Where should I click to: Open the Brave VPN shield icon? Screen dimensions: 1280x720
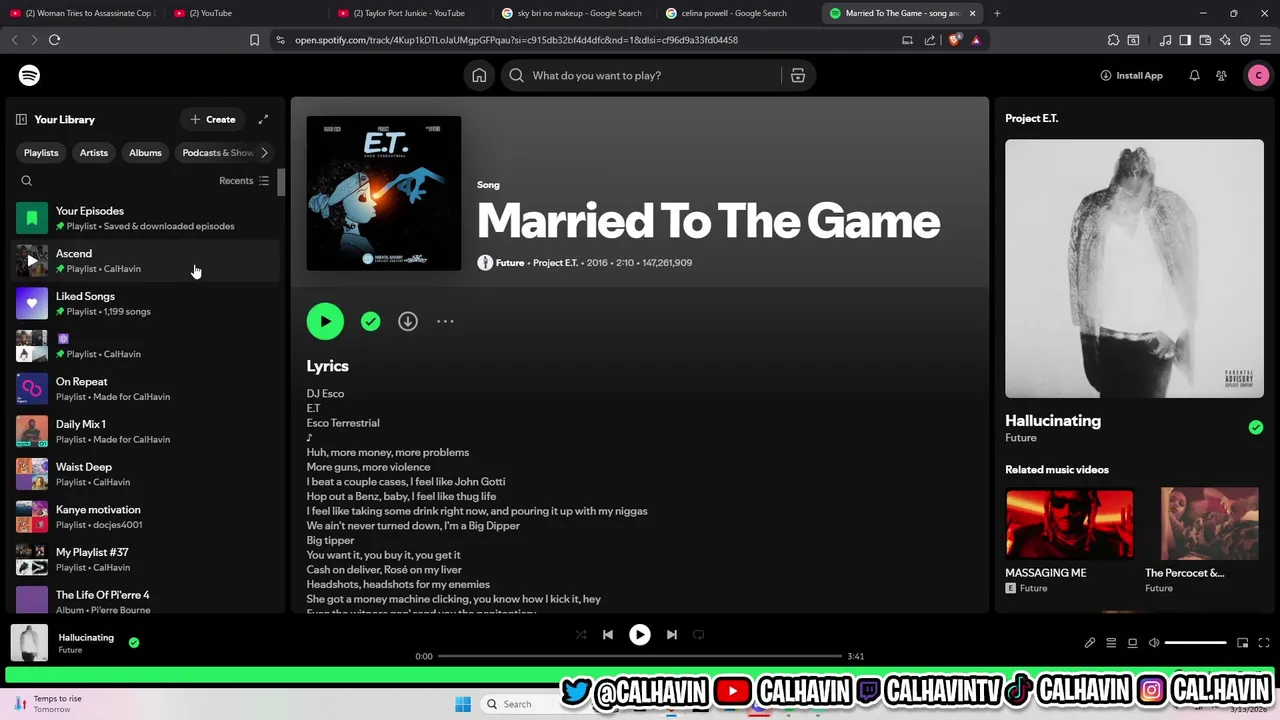click(1245, 40)
